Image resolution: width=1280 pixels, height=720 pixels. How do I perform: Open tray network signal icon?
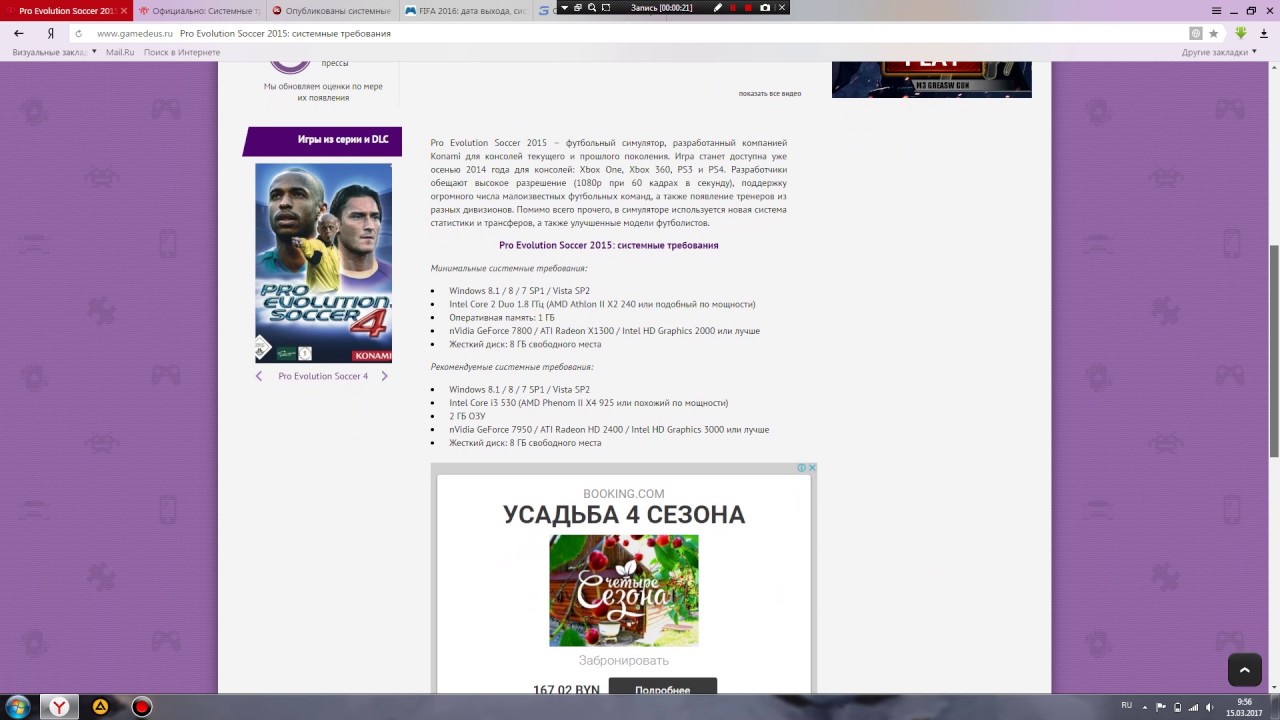pyautogui.click(x=1194, y=707)
